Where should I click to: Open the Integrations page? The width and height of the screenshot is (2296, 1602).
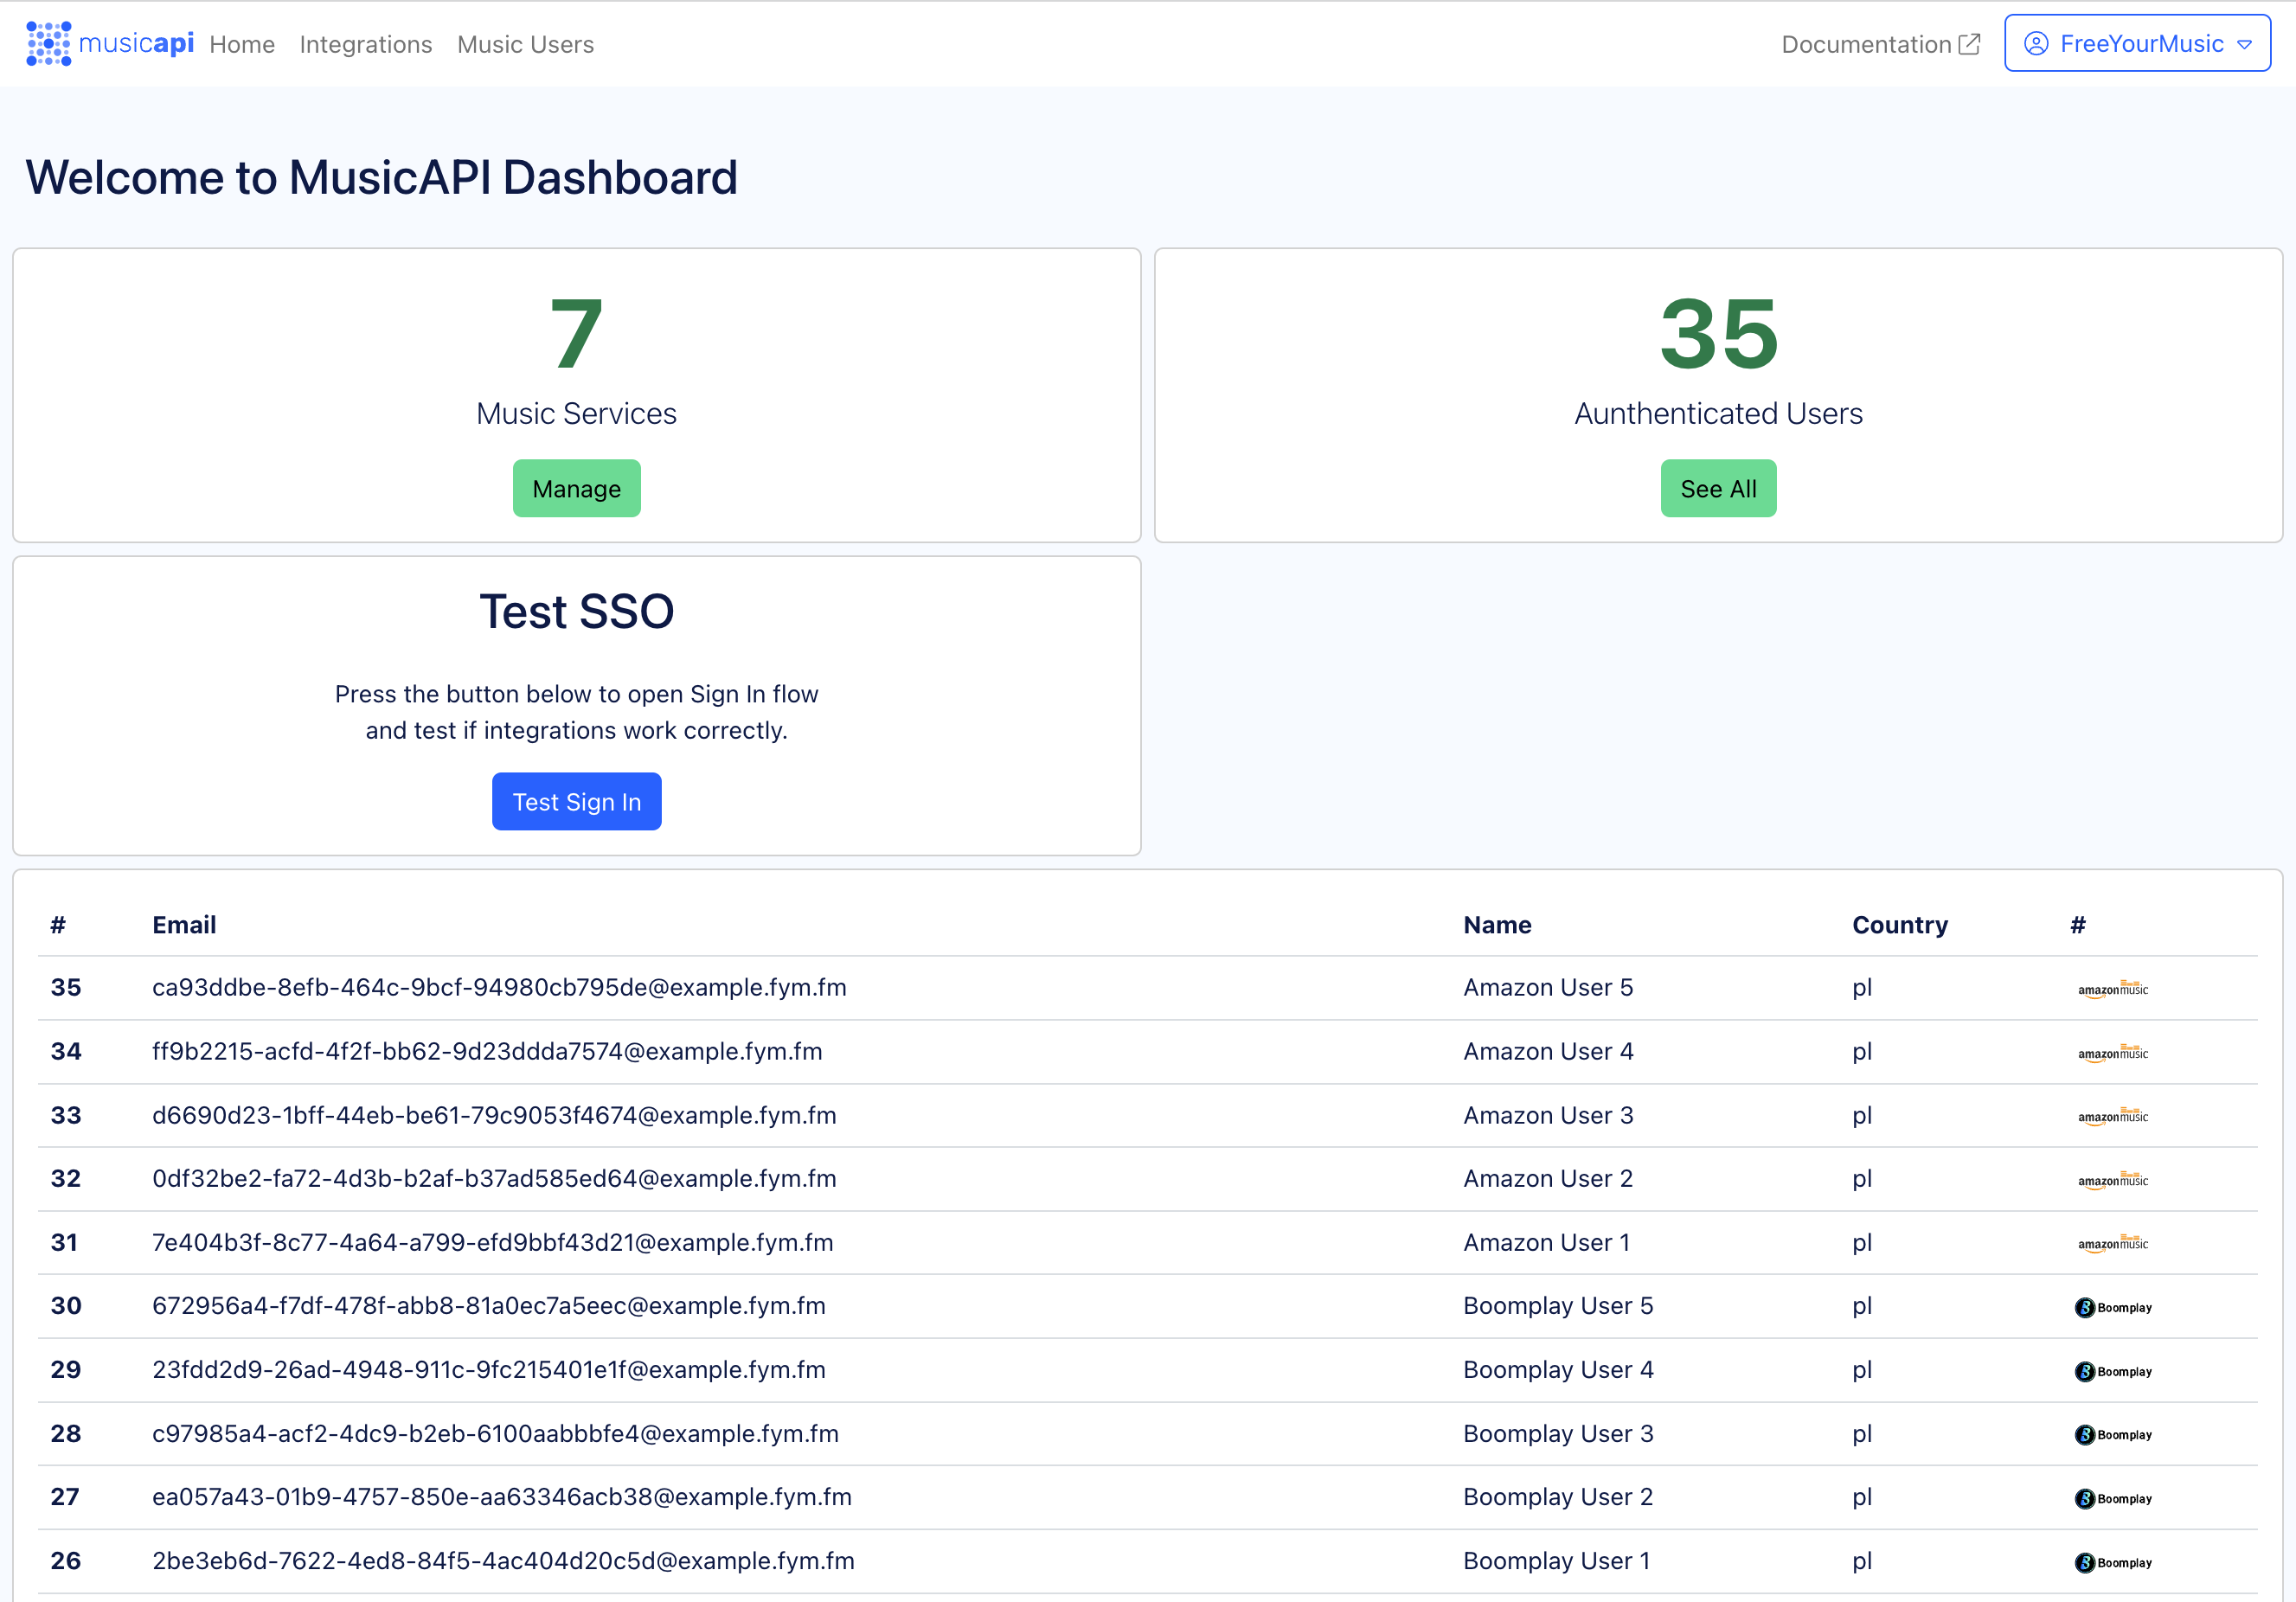(x=365, y=44)
